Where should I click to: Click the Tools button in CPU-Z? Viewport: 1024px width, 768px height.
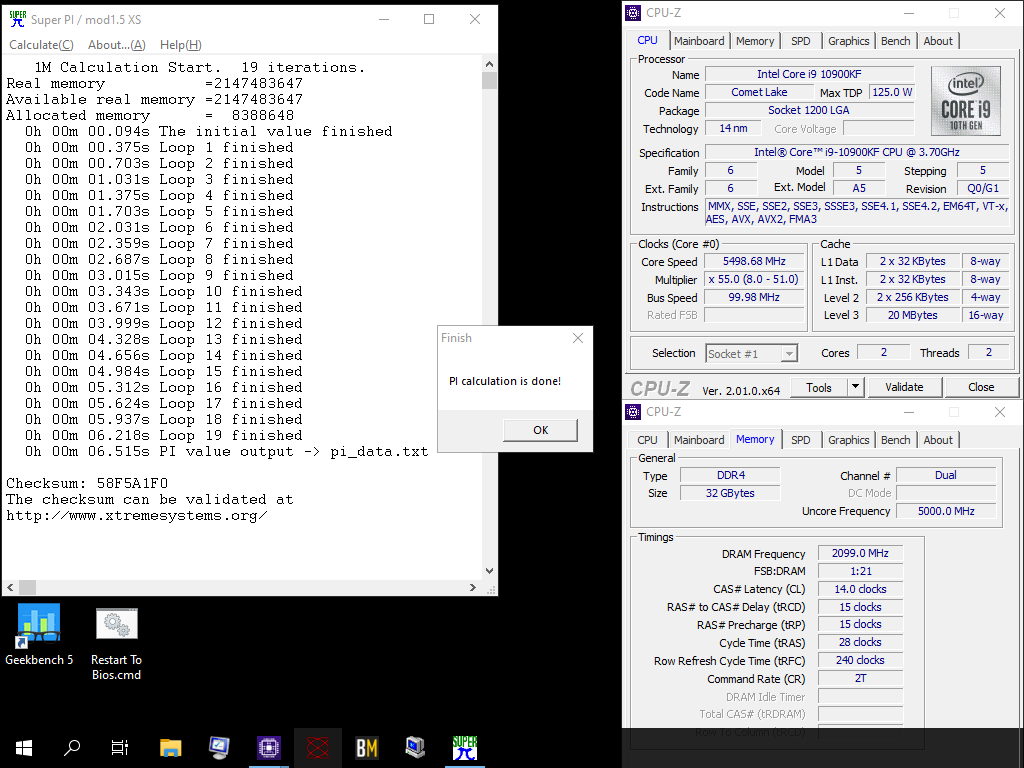tap(818, 387)
